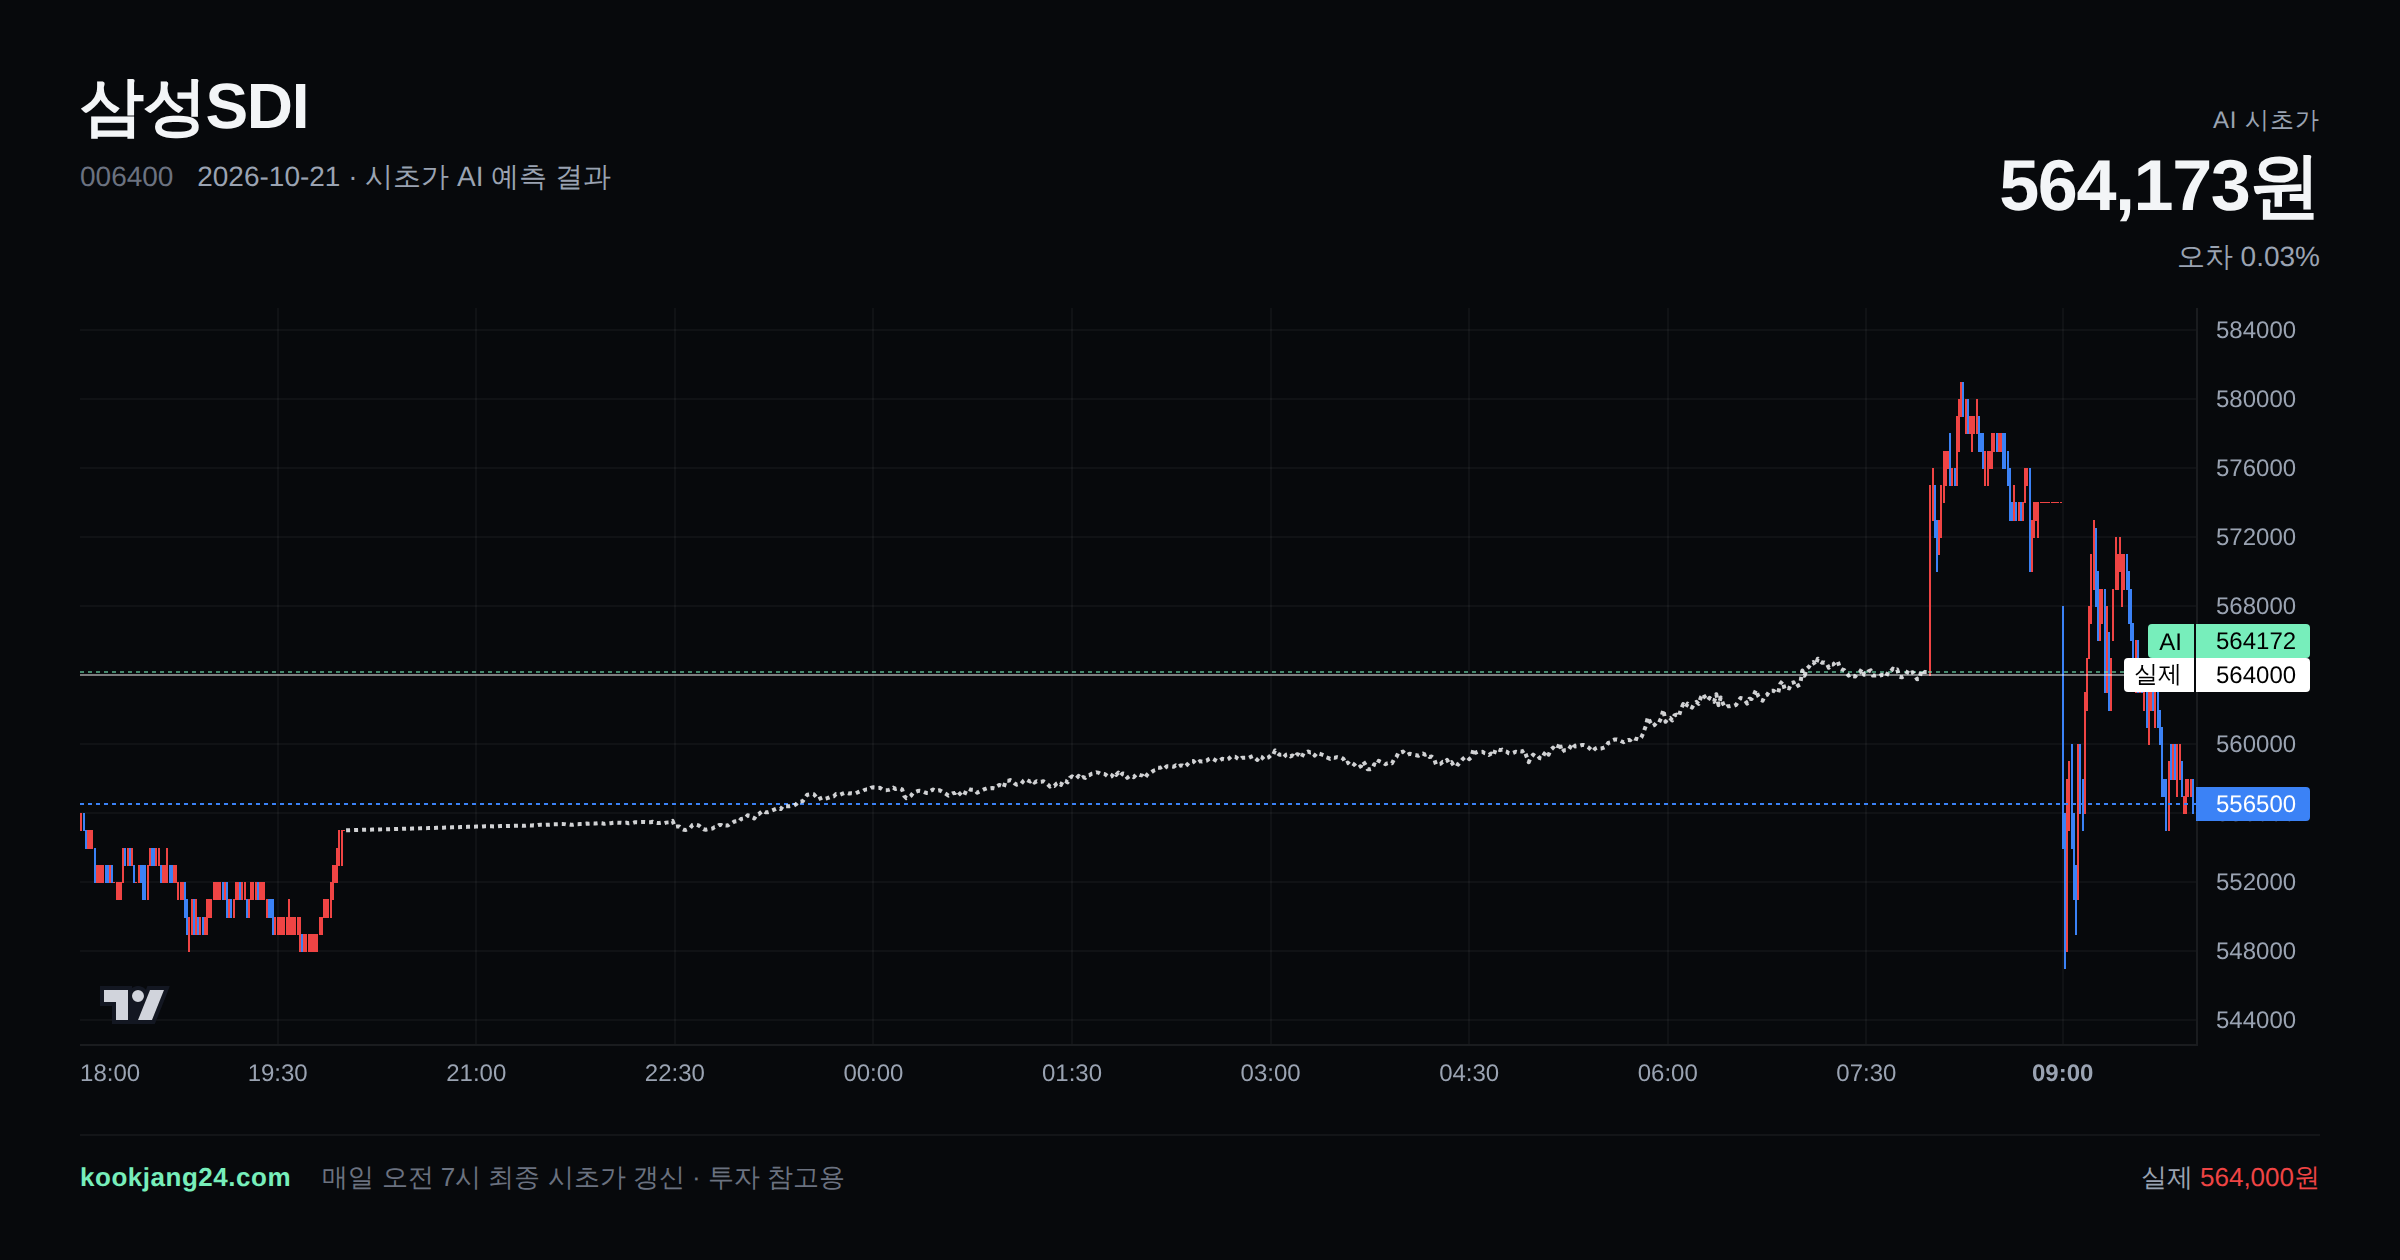Viewport: 2400px width, 1260px height.
Task: Click the 09:00 time axis marker
Action: pyautogui.click(x=2062, y=1073)
